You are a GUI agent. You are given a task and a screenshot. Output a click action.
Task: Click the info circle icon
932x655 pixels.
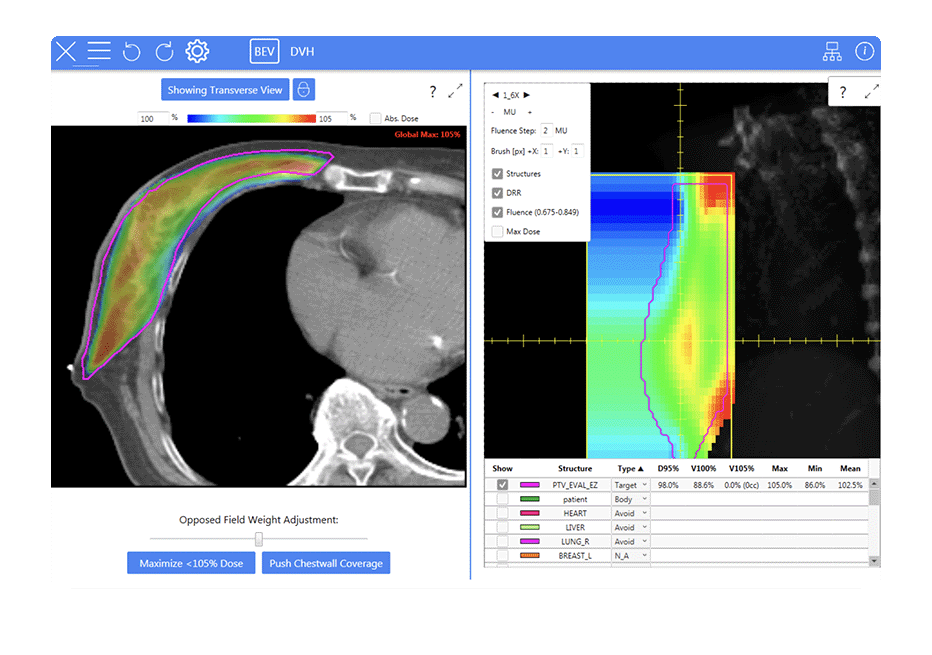[x=864, y=52]
